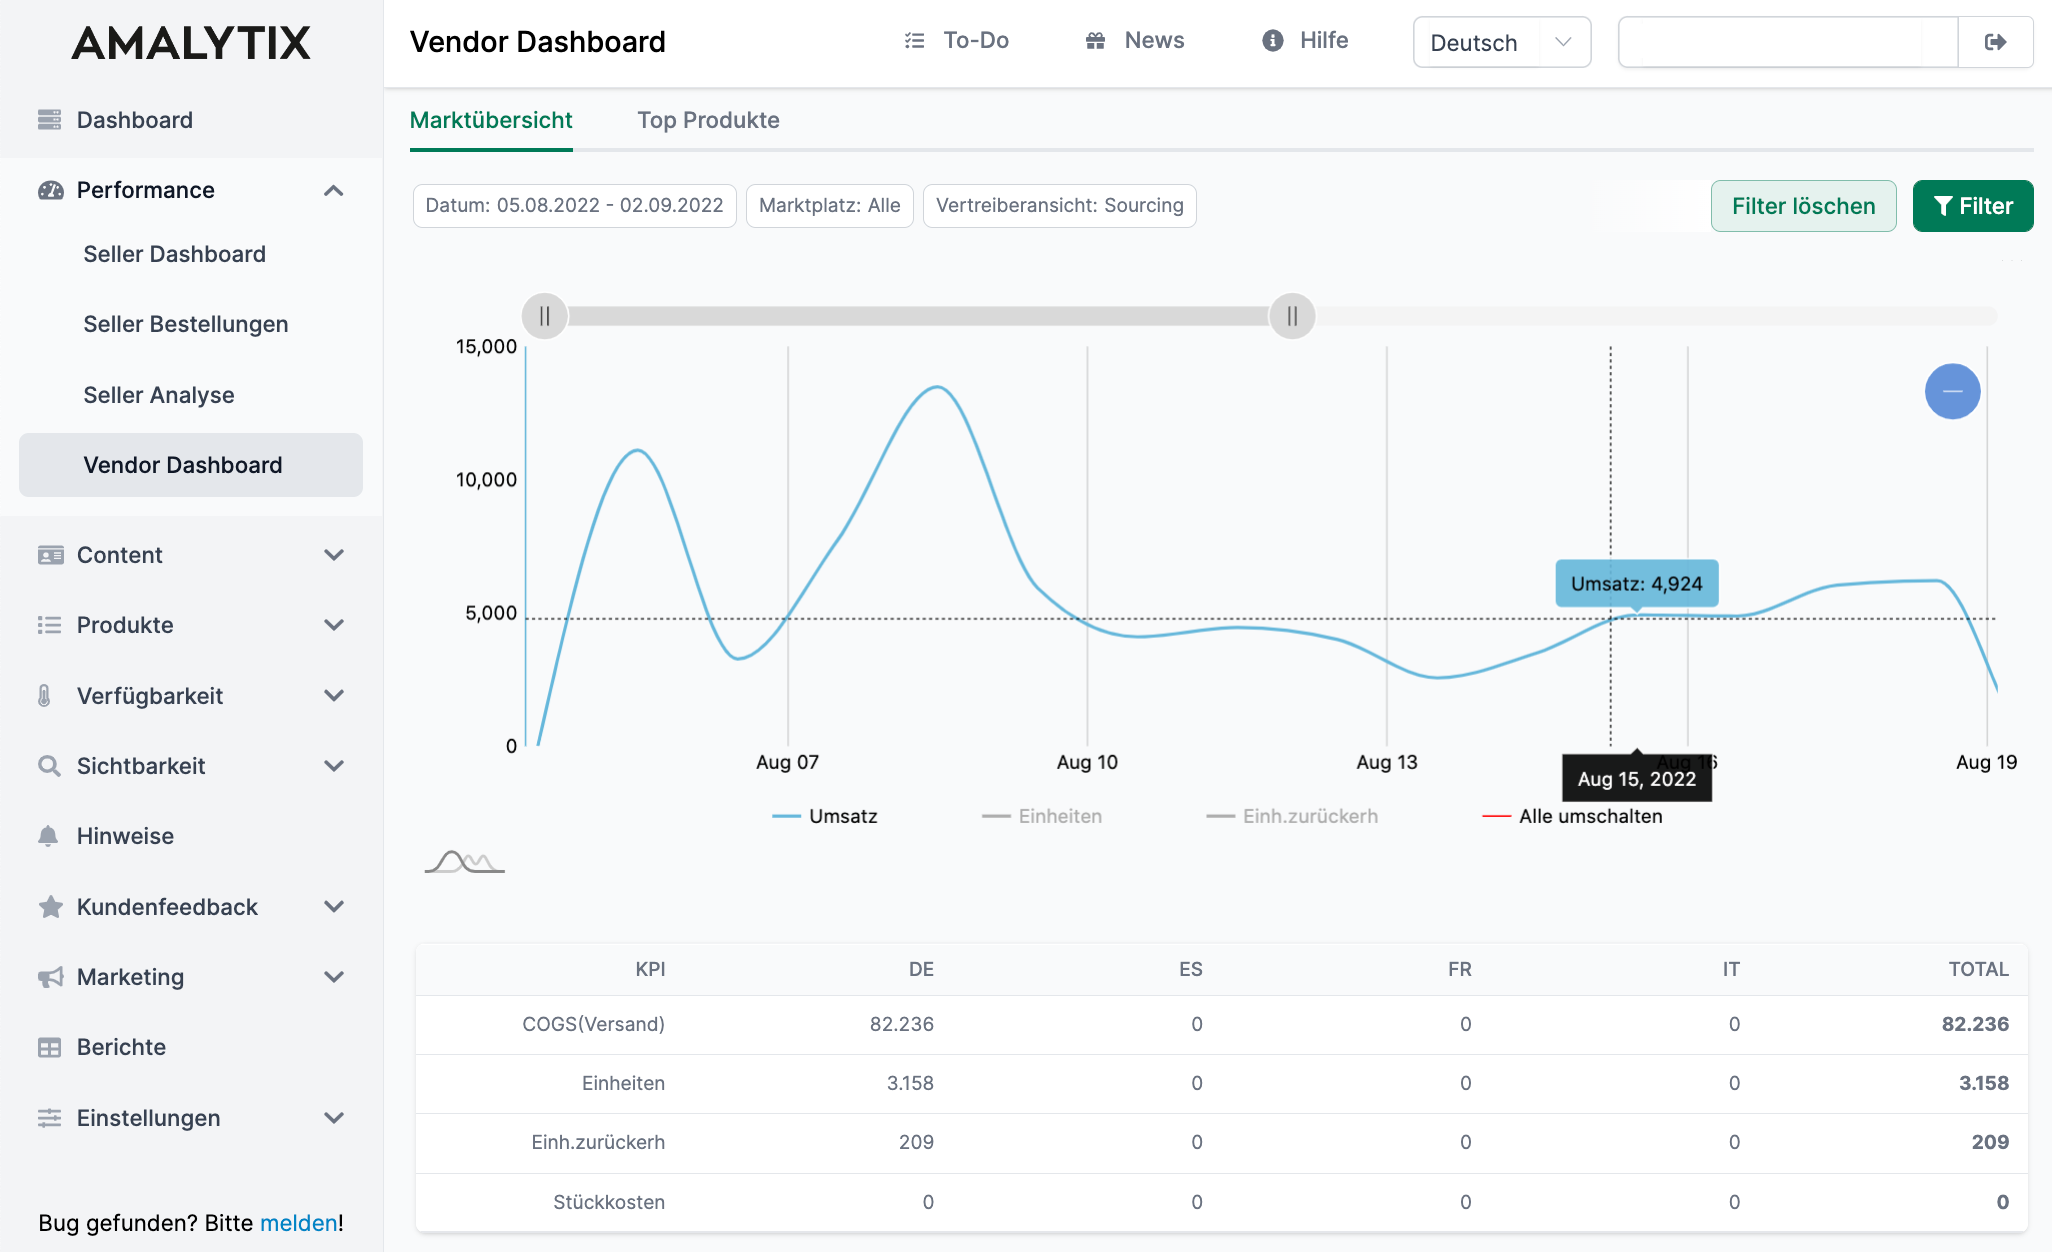Toggle the Einh.zurückerh series in legend
Screen dimensions: 2052x1252
coord(1292,816)
